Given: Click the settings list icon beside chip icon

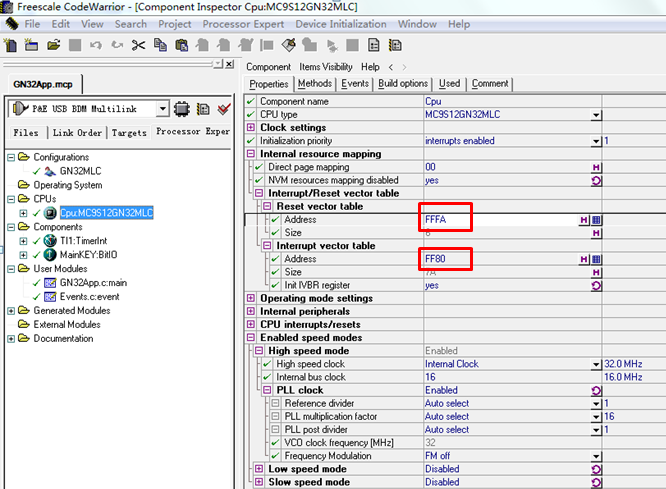Looking at the screenshot, I should (203, 109).
